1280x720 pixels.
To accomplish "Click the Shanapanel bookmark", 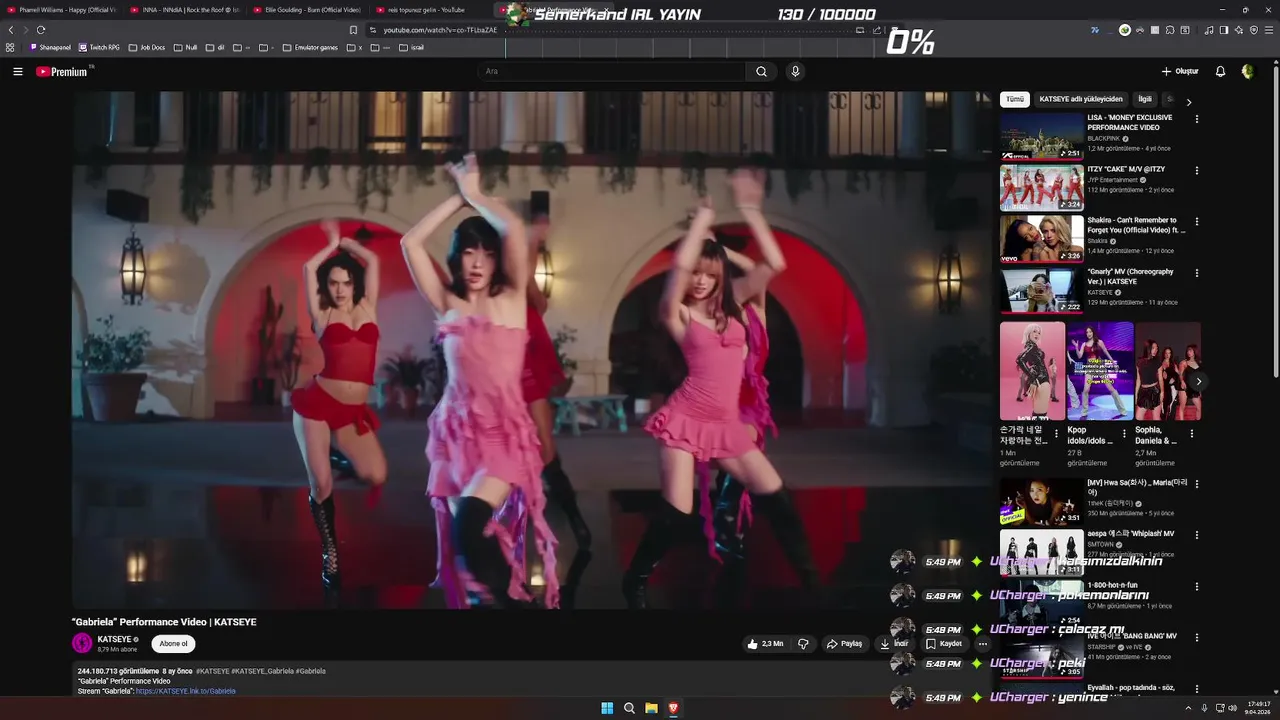I will tap(51, 47).
